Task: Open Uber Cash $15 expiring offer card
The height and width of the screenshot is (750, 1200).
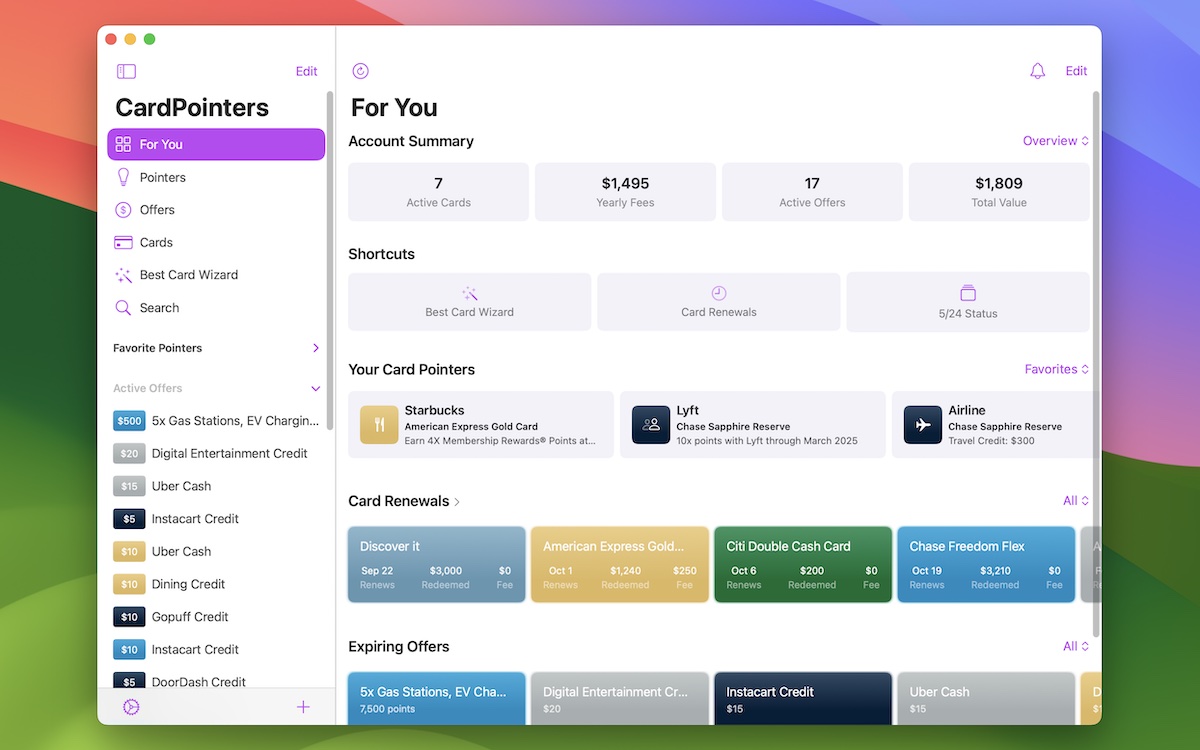Action: coord(986,698)
